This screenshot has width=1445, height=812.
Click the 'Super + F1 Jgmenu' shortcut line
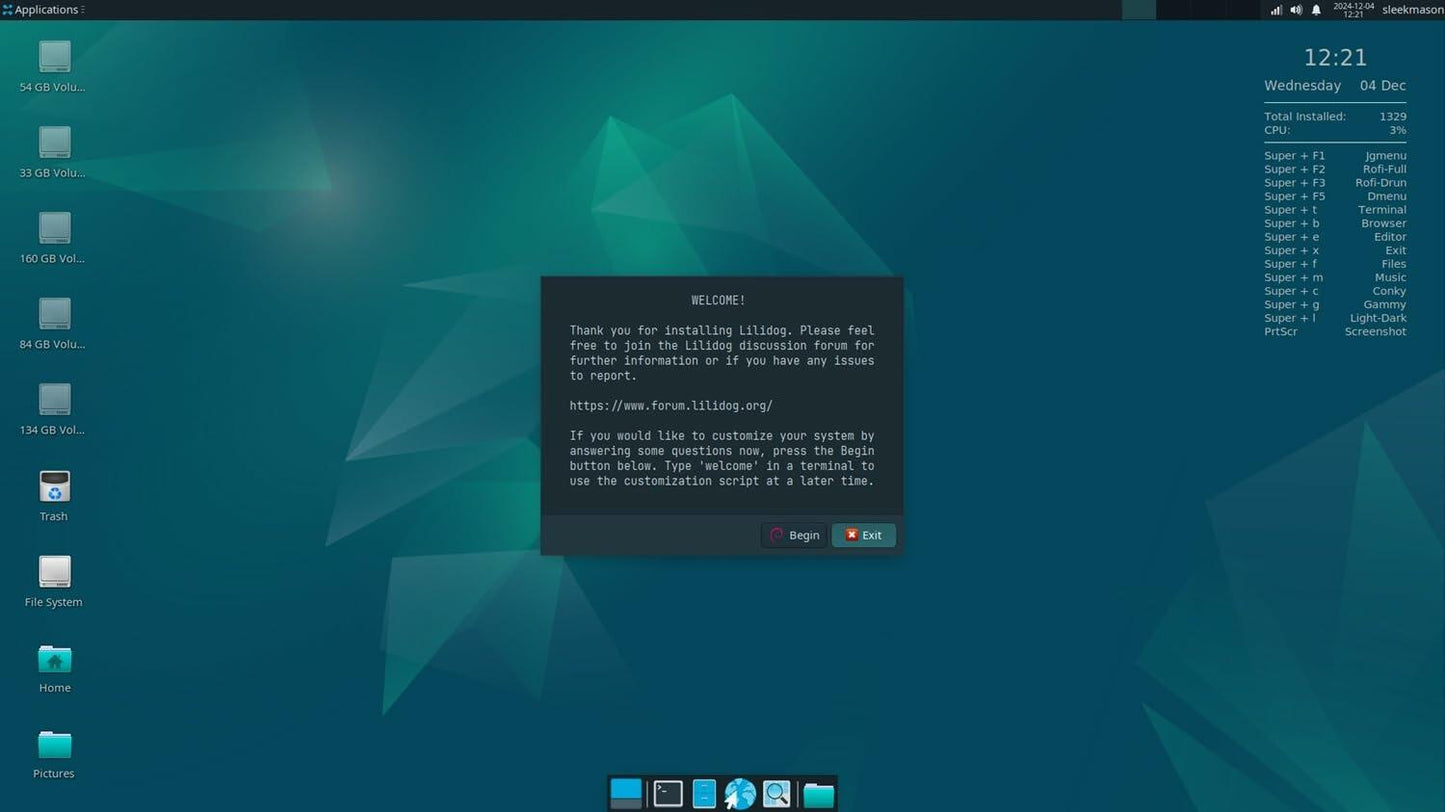coord(1335,156)
